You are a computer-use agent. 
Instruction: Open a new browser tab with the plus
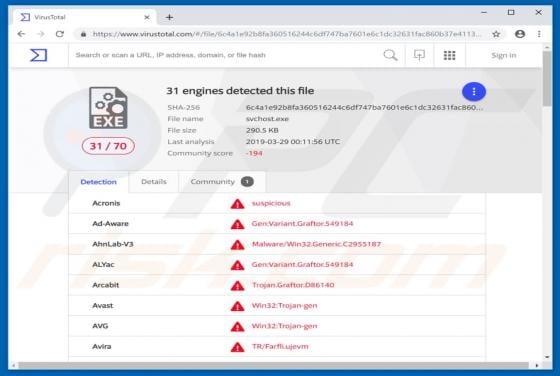(x=170, y=17)
